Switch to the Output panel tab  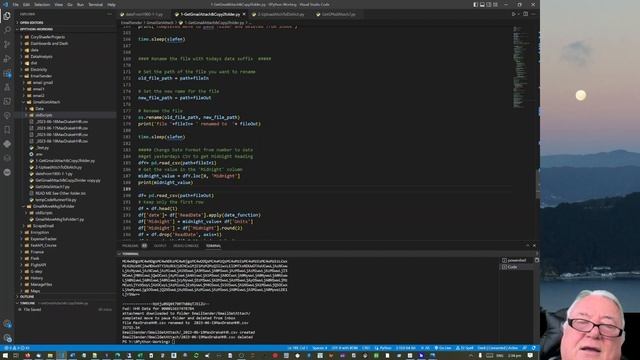(160, 246)
